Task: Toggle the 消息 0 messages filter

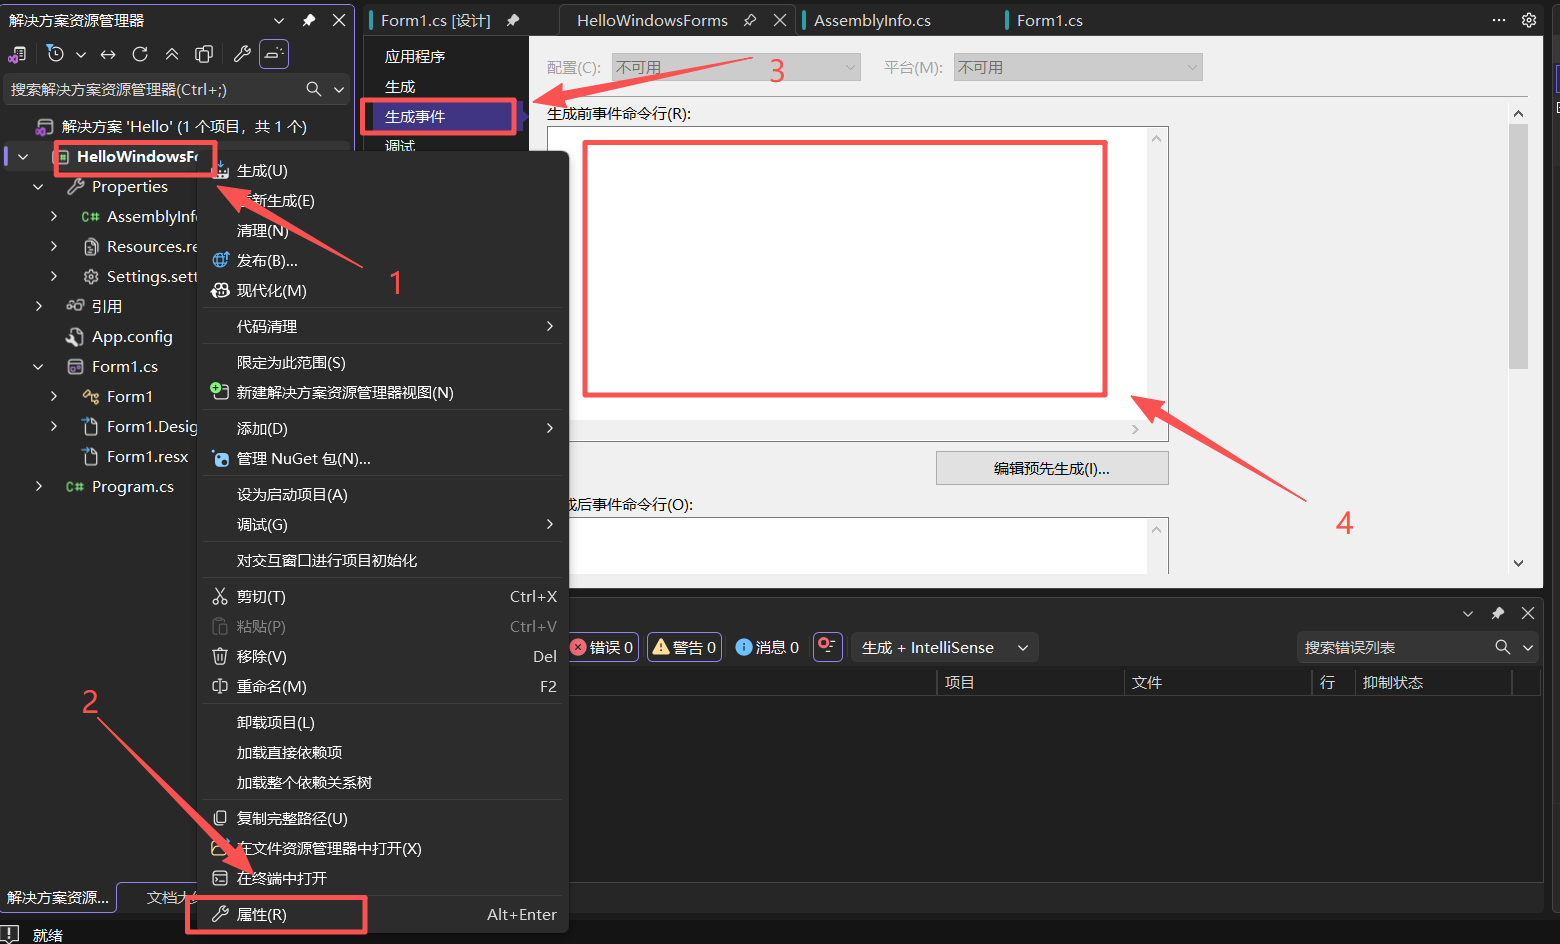Action: tap(767, 647)
